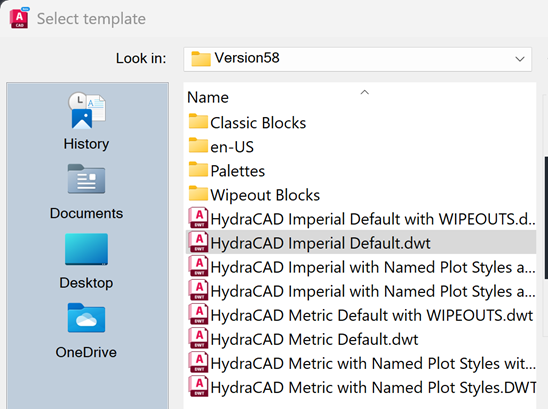Select the first HydraCAD Imperial with Named Plot Styles file
The image size is (548, 409).
[x=361, y=267]
